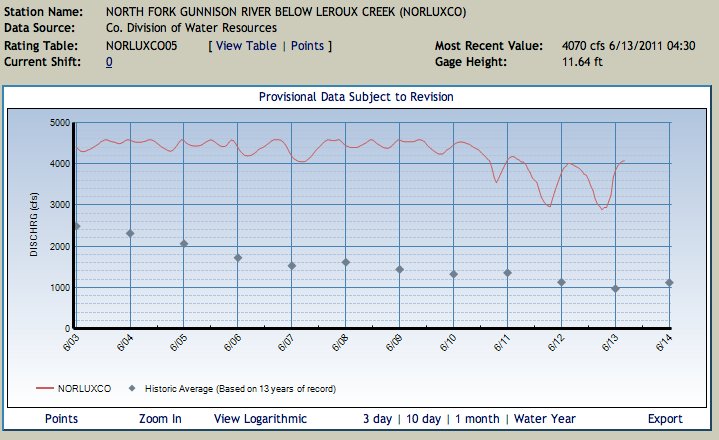Screen dimensions: 719x440
Task: Select the 10 day time range
Action: click(425, 419)
